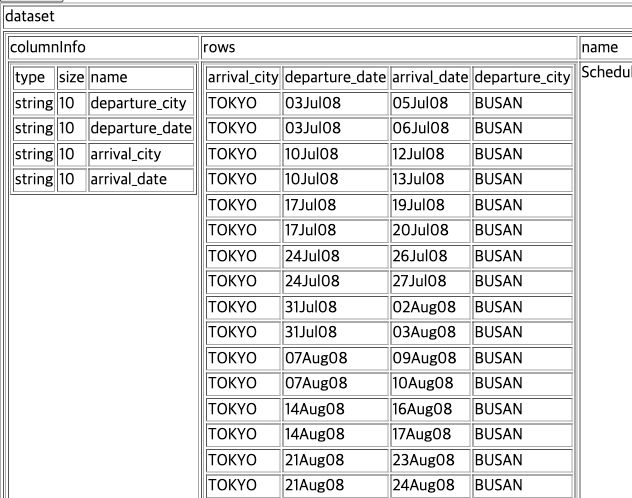Click 'BUSAN' in the 06Jul08 arrival row
Screen dimensions: 632x498
[x=522, y=129]
